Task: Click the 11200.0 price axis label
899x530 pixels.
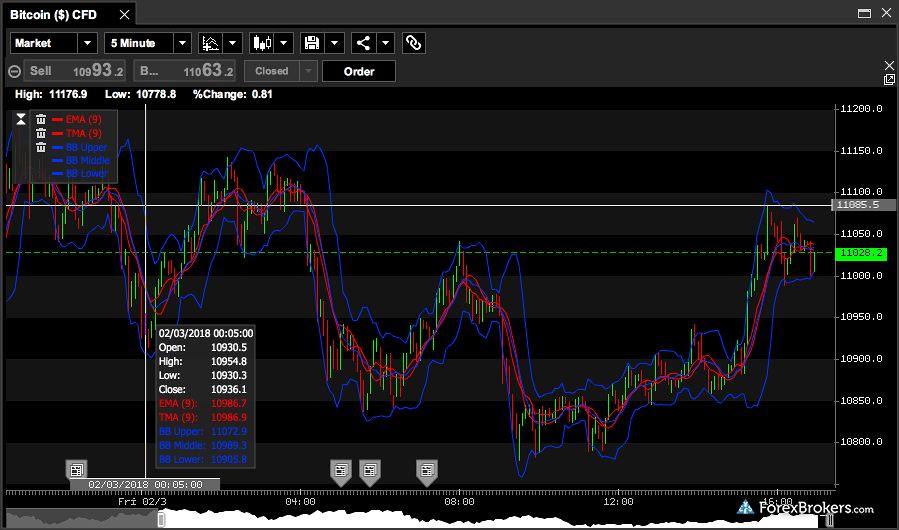Action: [861, 109]
